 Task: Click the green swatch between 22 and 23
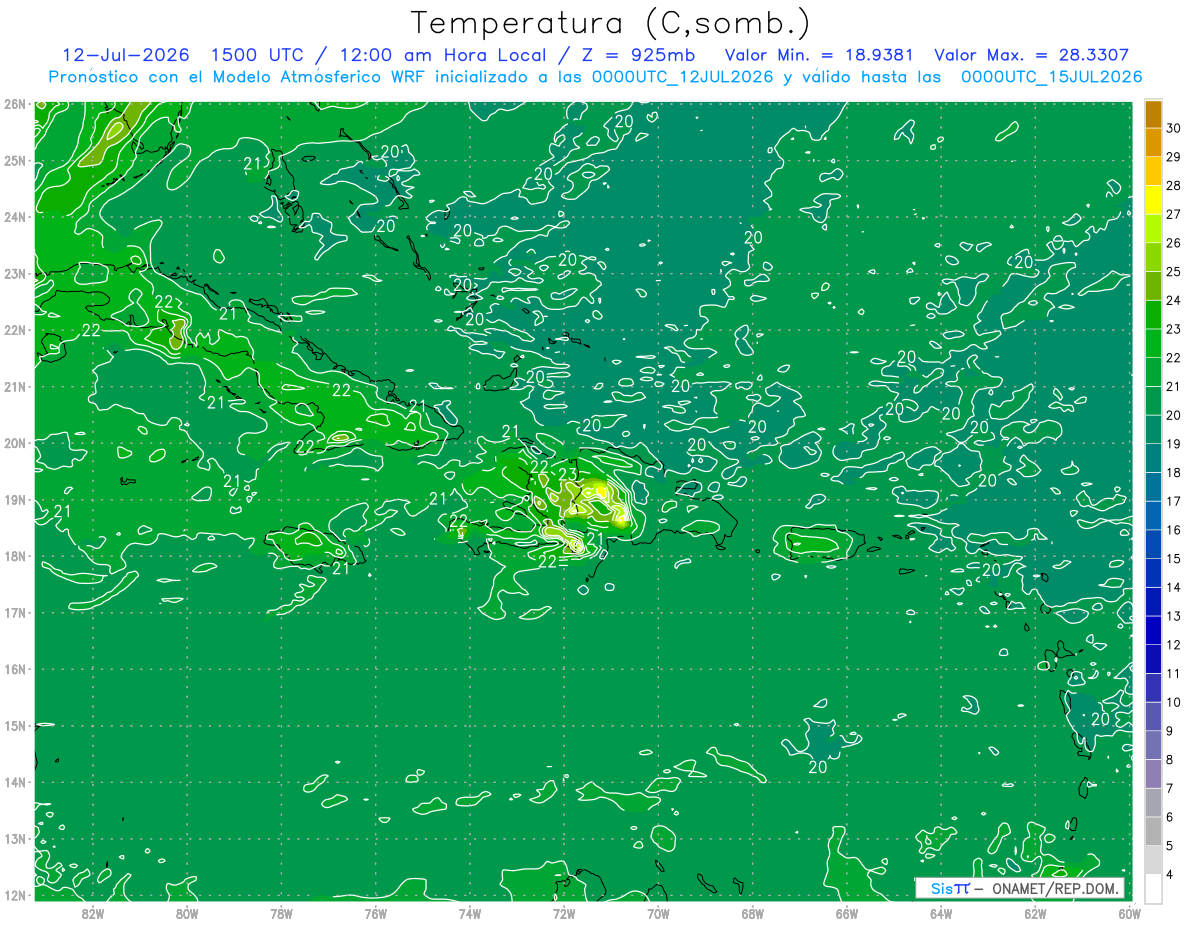pyautogui.click(x=1153, y=344)
